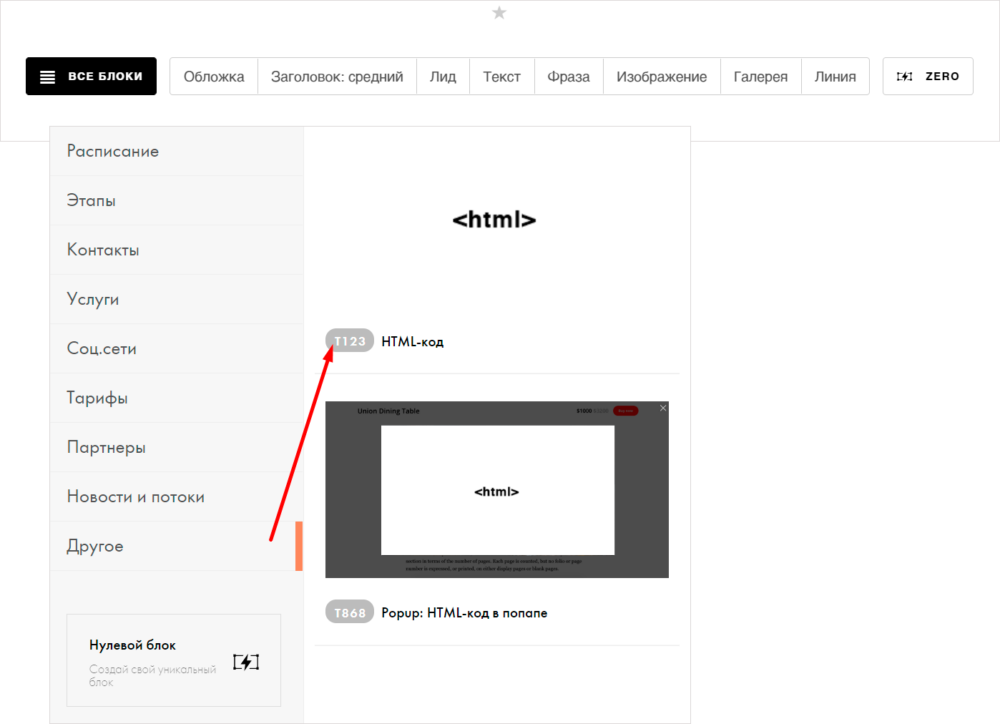This screenshot has height=724, width=1000.
Task: Insert the Текст quick block
Action: [502, 76]
